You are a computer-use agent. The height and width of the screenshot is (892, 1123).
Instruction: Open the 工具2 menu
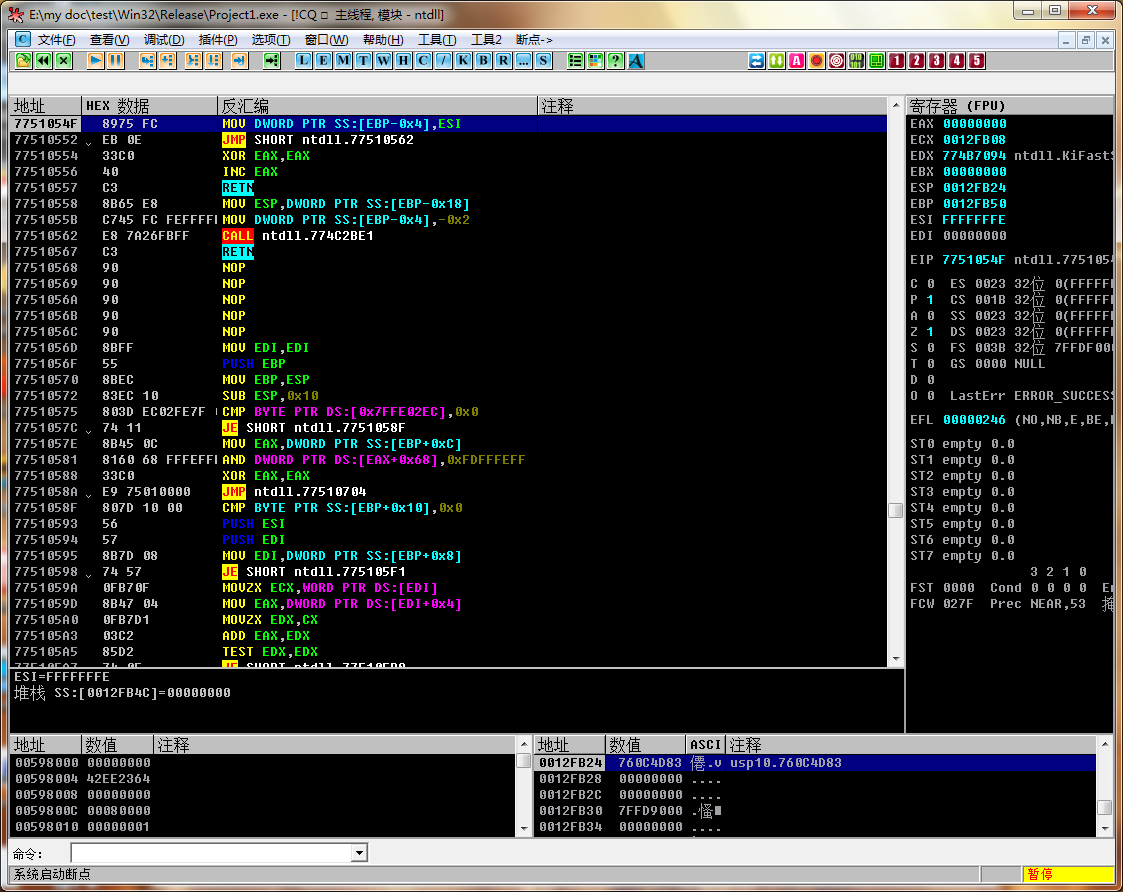[x=486, y=39]
